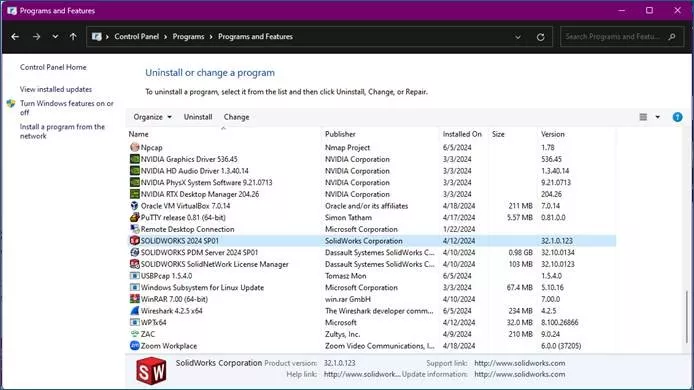Click the Remote Desktop Connection icon

point(135,229)
